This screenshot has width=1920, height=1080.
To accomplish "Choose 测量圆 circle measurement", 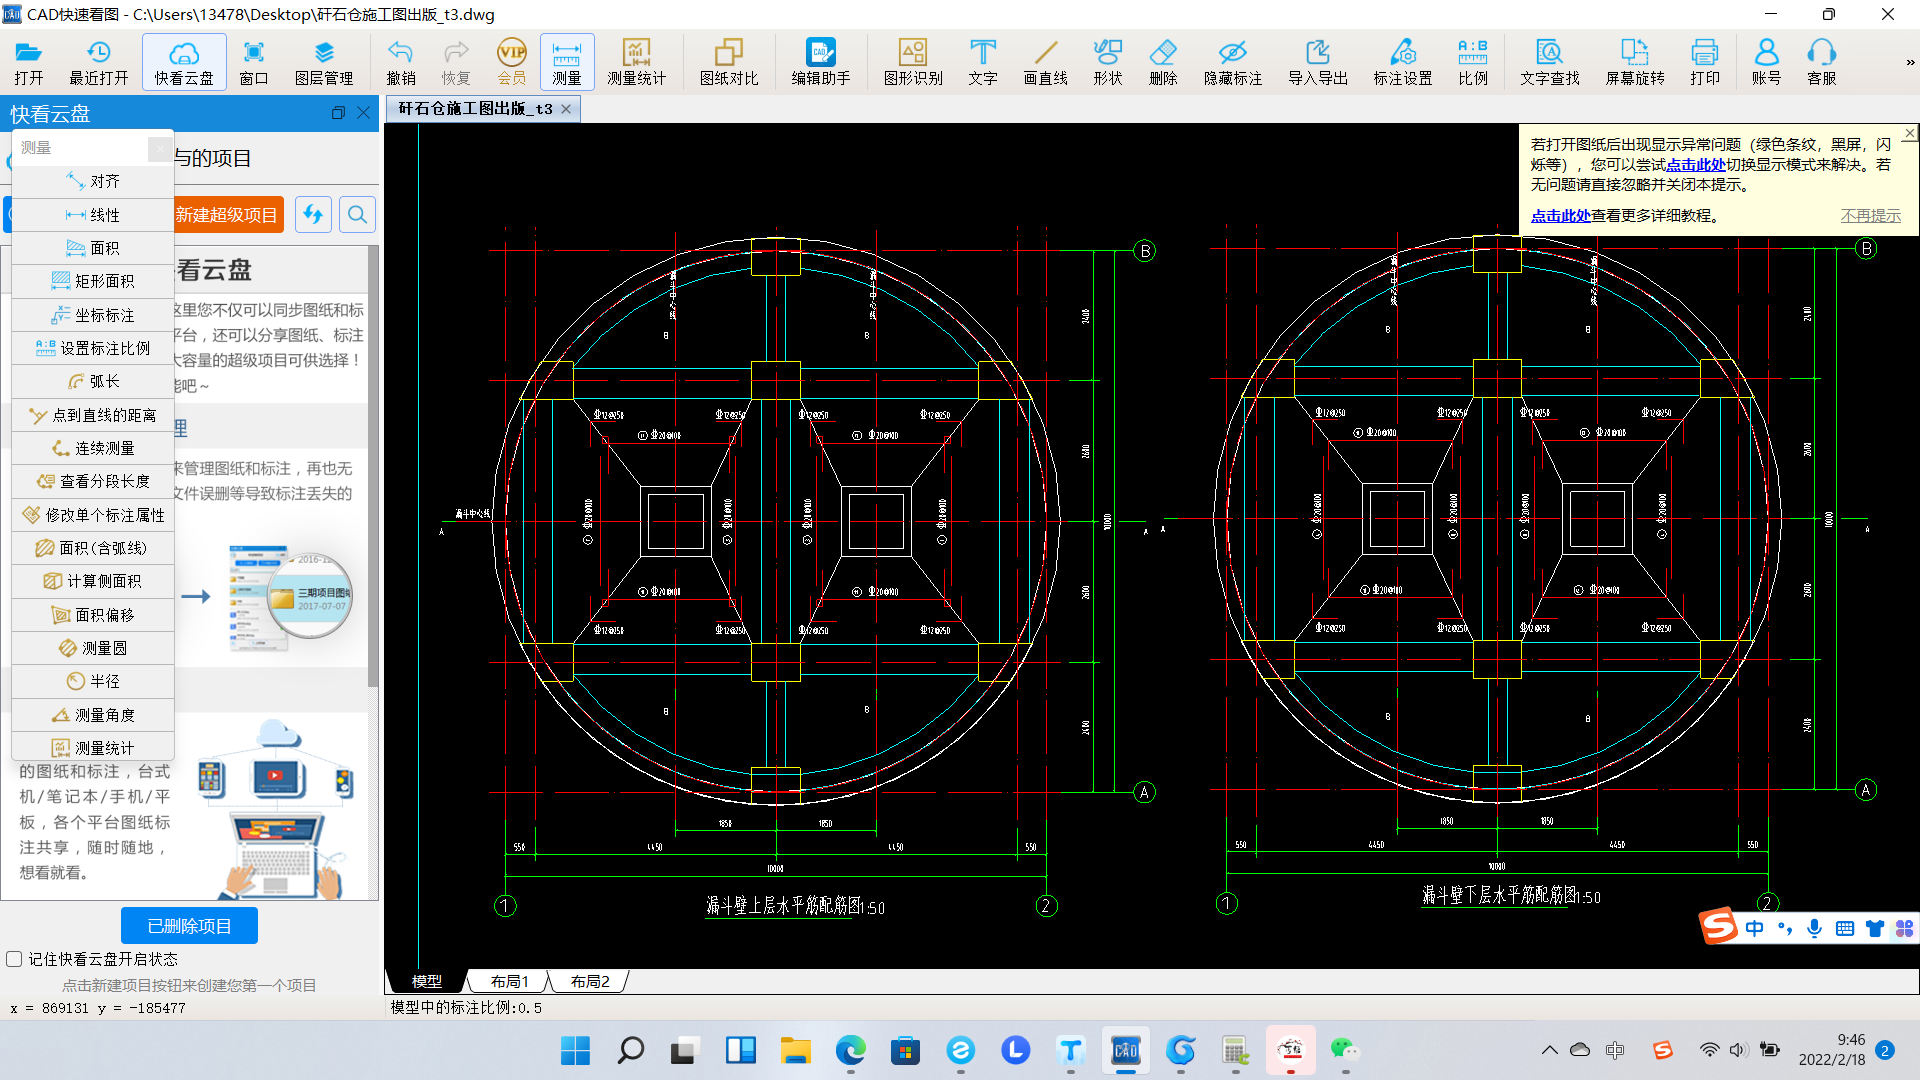I will (93, 648).
